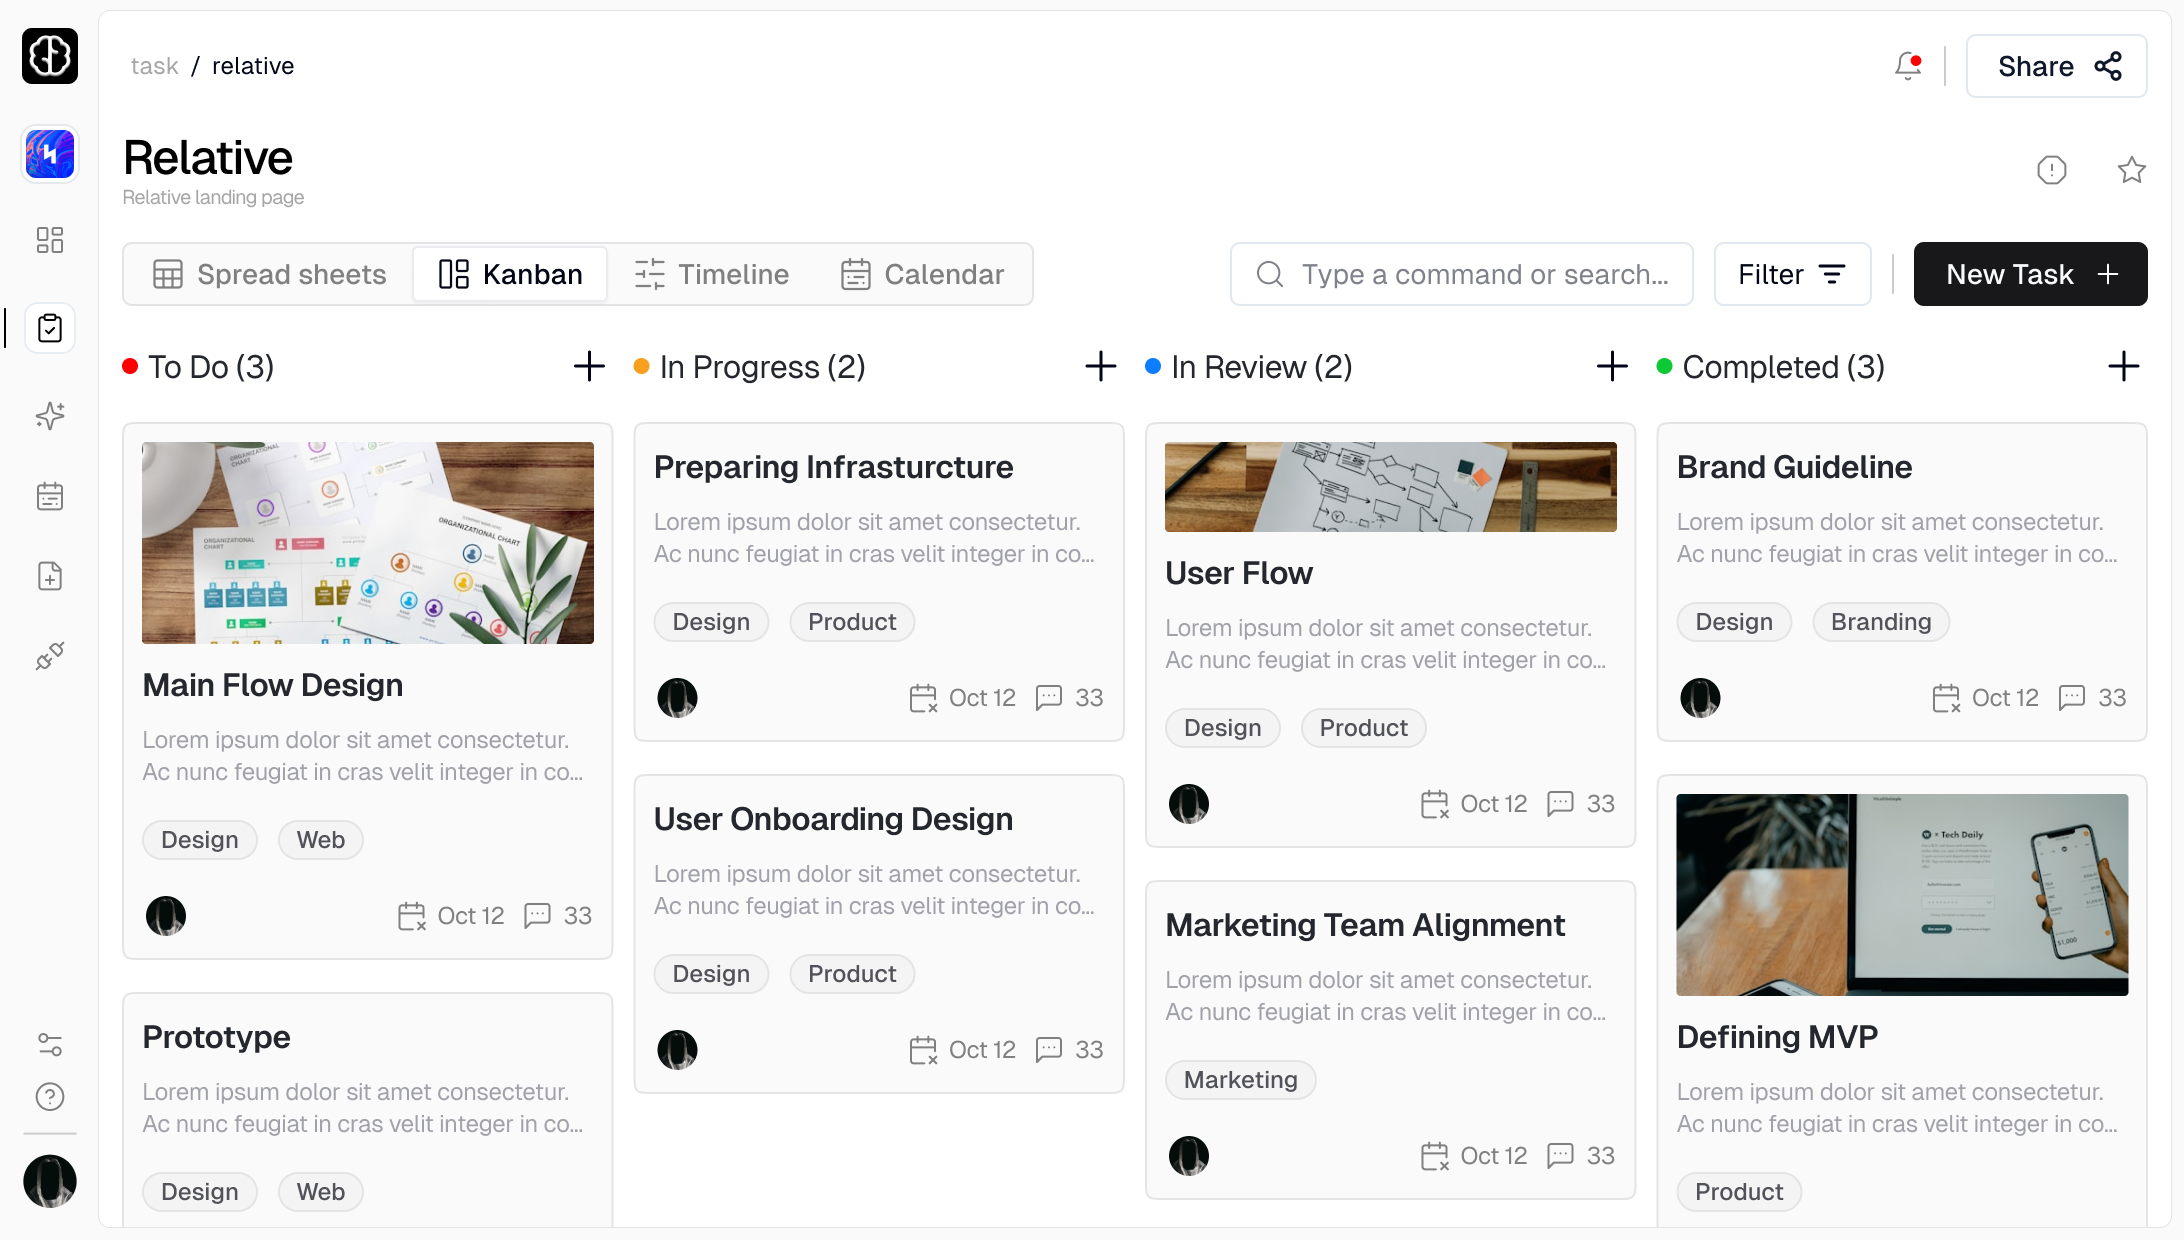This screenshot has height=1240, width=2184.
Task: Click the Share button
Action: 2056,65
